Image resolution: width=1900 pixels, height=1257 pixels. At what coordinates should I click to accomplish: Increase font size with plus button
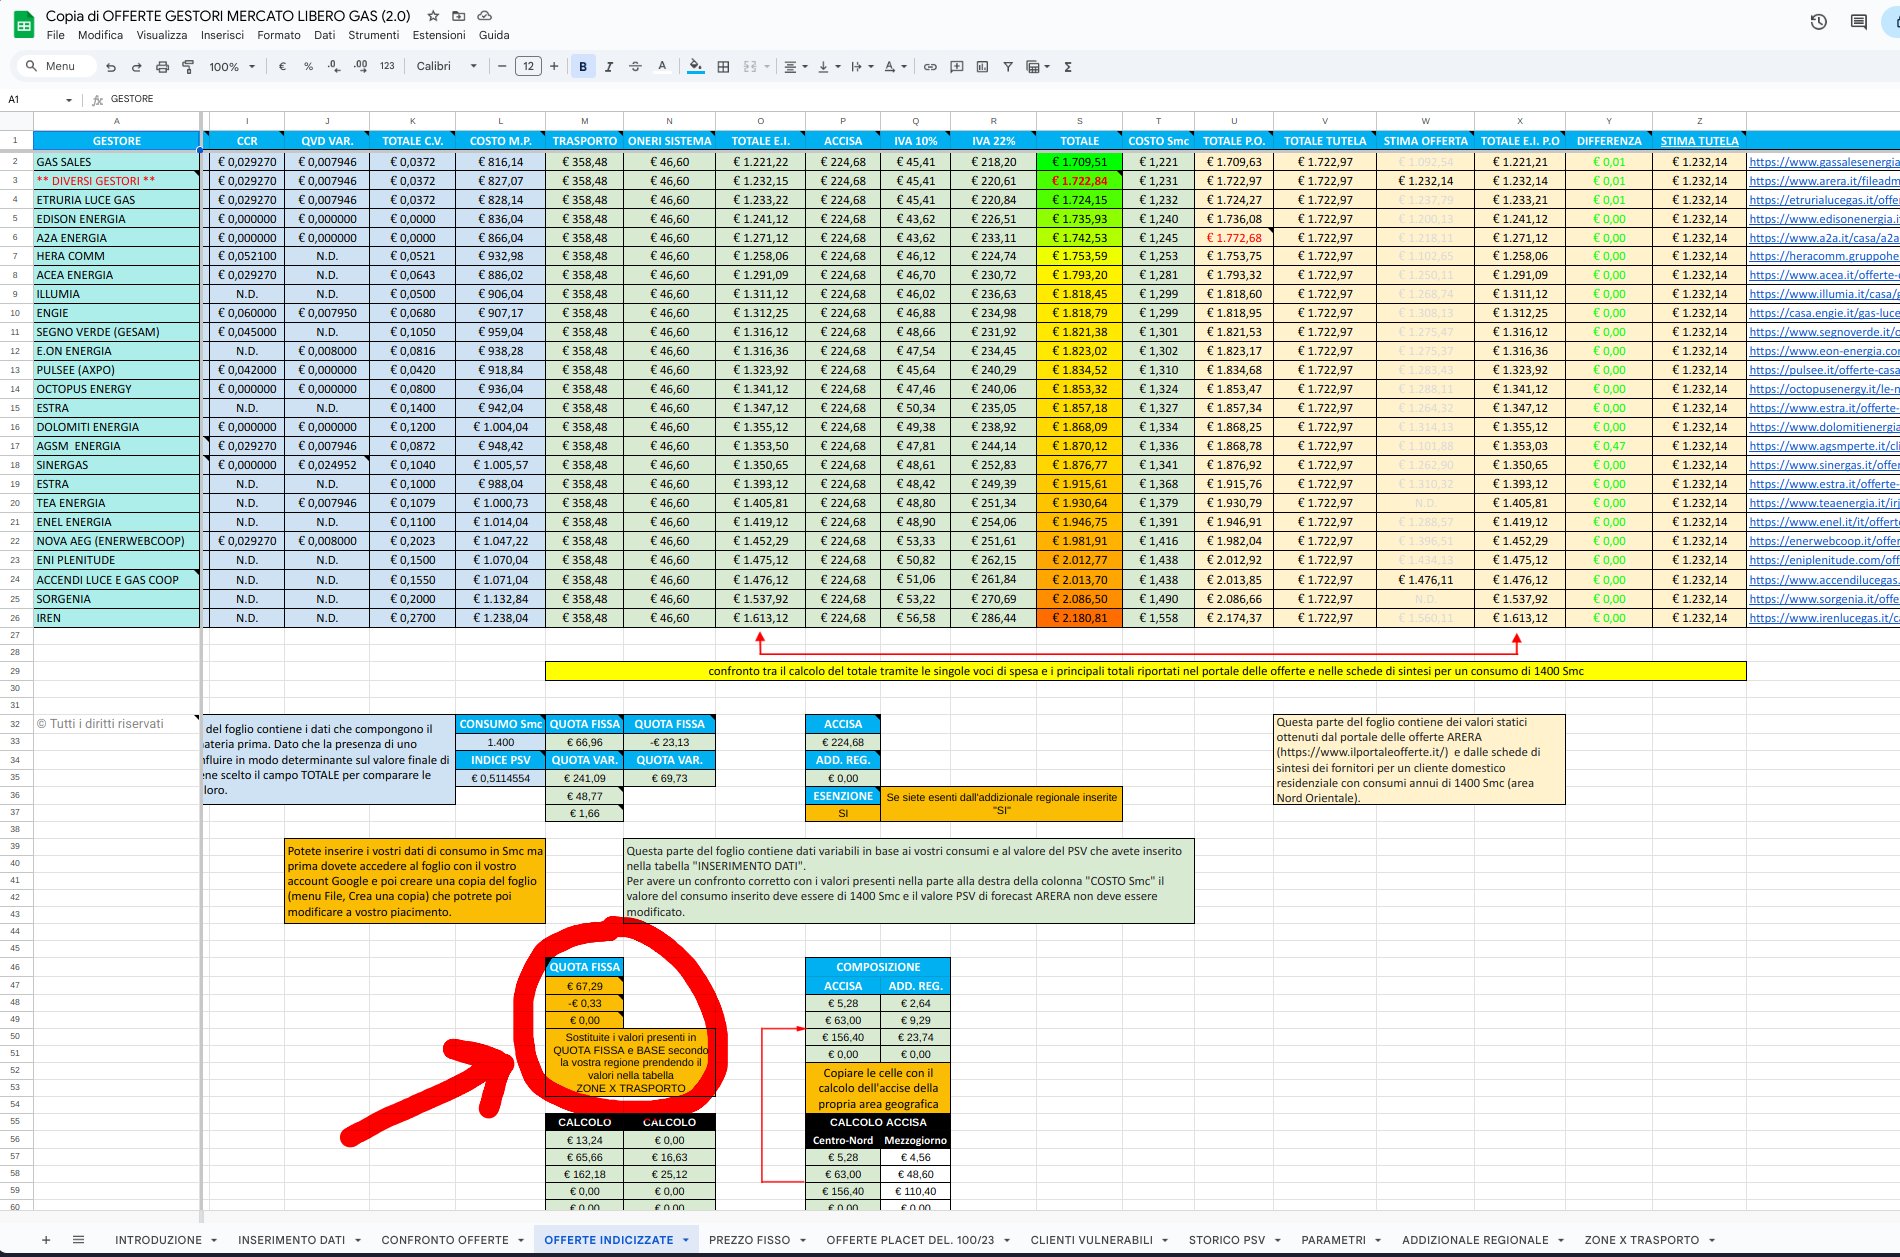pos(554,67)
